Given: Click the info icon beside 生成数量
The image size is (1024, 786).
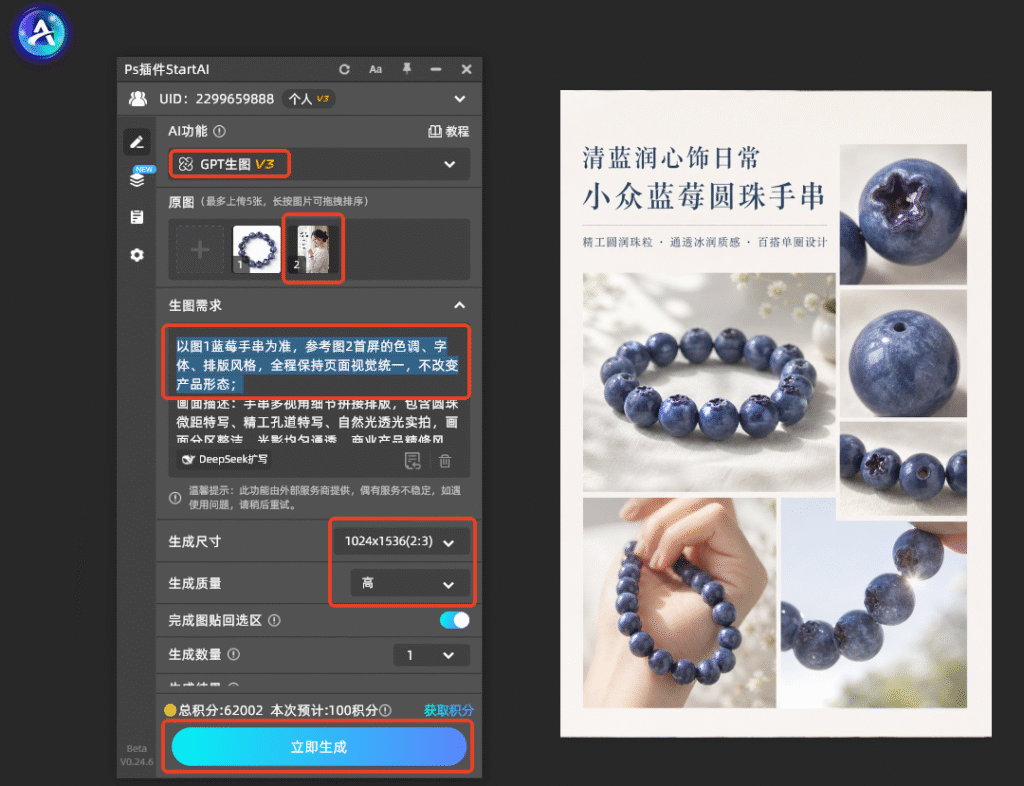Looking at the screenshot, I should coord(234,654).
